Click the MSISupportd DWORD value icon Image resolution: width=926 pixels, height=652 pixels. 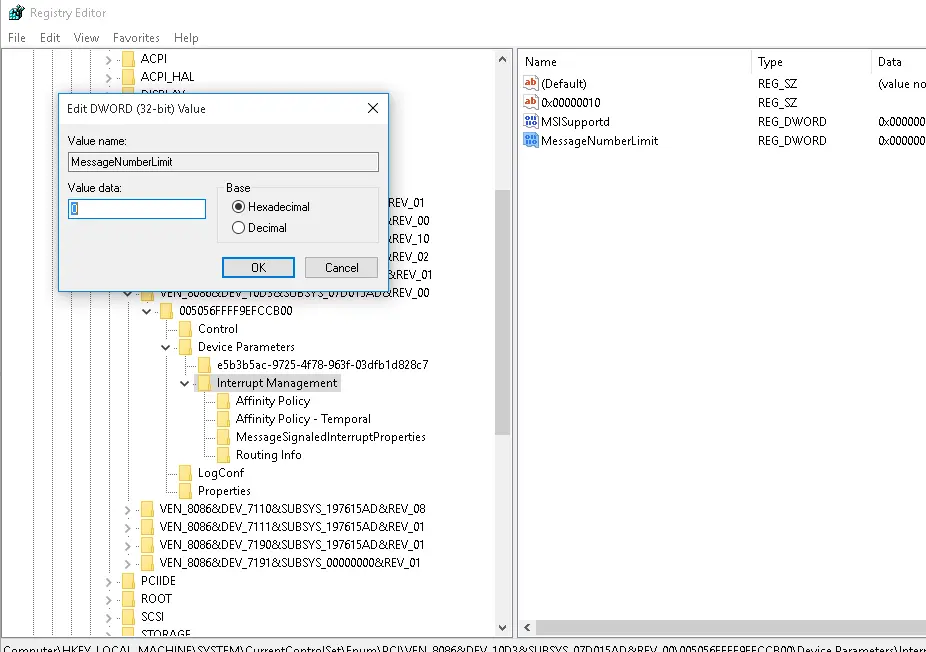click(530, 122)
